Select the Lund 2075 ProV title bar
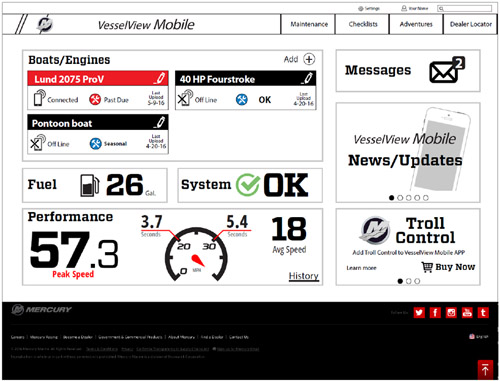This screenshot has width=500, height=381. 98,79
